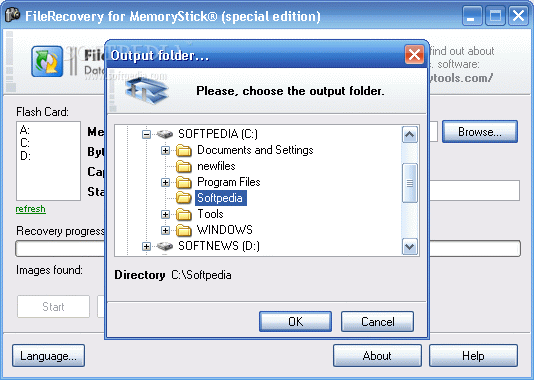Select the SOFTNEWS (D:) drive label
Screen dimensions: 534x380
(219, 246)
